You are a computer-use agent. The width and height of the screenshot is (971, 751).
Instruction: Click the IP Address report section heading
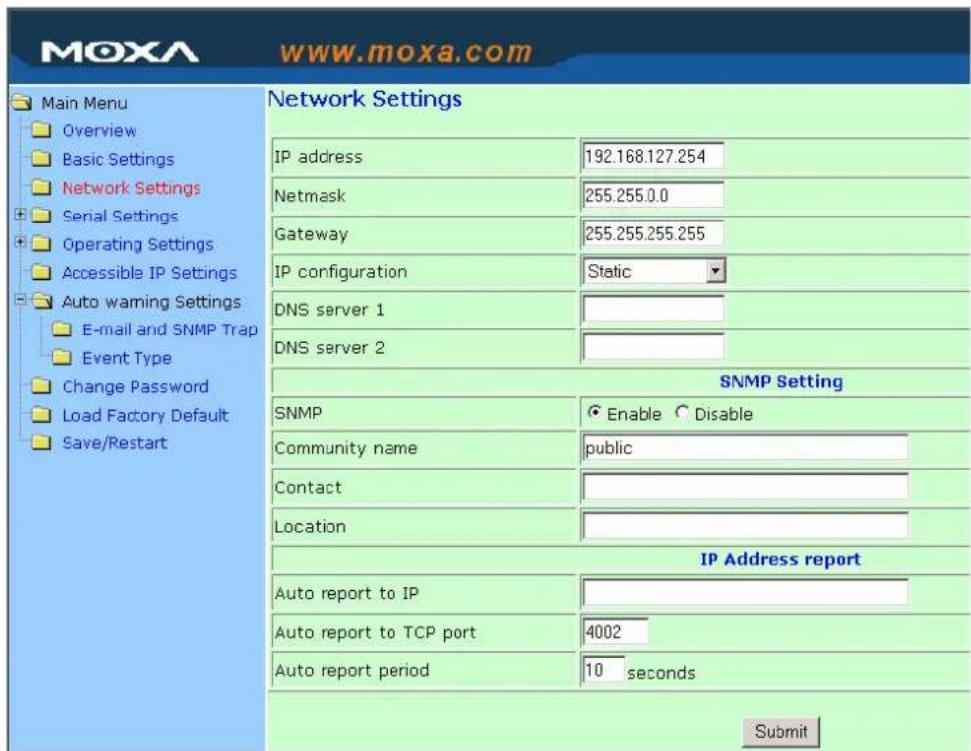pyautogui.click(x=780, y=559)
